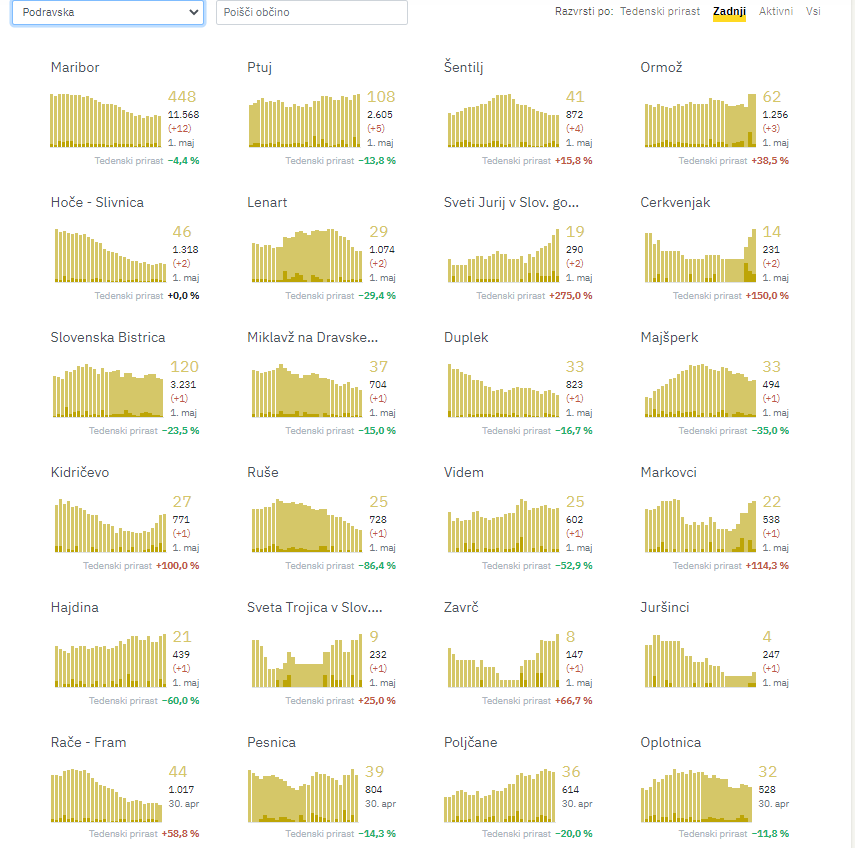Click the Oplotnica title
The height and width of the screenshot is (848, 855).
coord(671,742)
